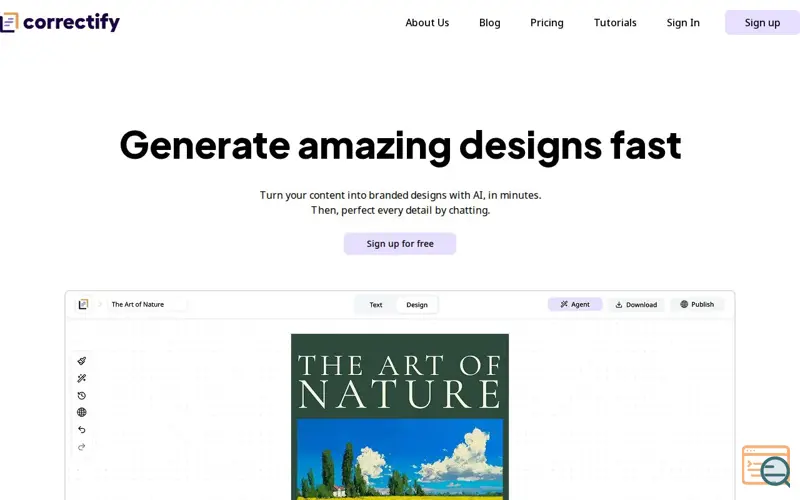Click the globe icon in left sidebar
Image resolution: width=800 pixels, height=500 pixels.
tap(82, 412)
